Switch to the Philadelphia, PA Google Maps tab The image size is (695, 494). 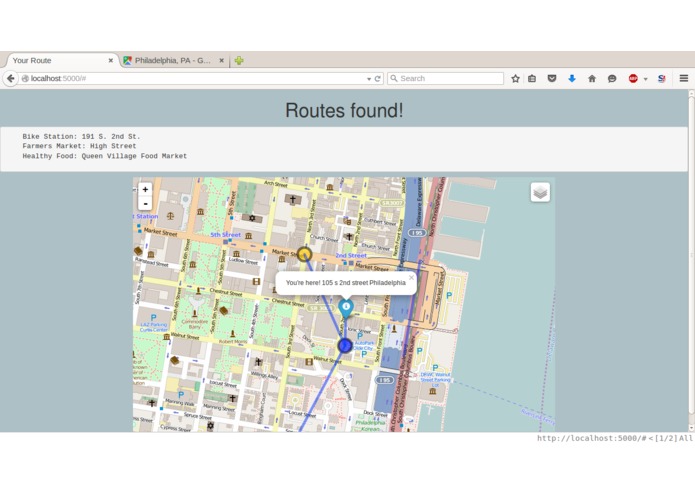(x=174, y=61)
